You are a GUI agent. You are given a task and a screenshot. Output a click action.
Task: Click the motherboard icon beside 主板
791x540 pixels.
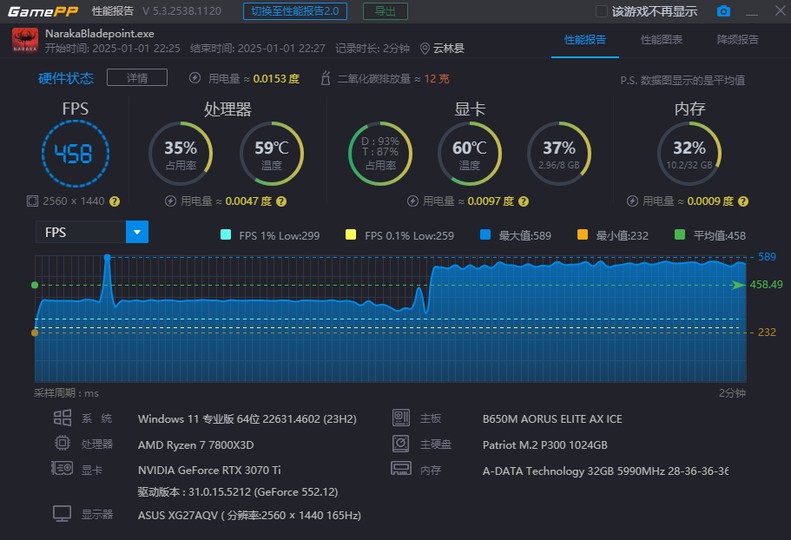pos(401,418)
